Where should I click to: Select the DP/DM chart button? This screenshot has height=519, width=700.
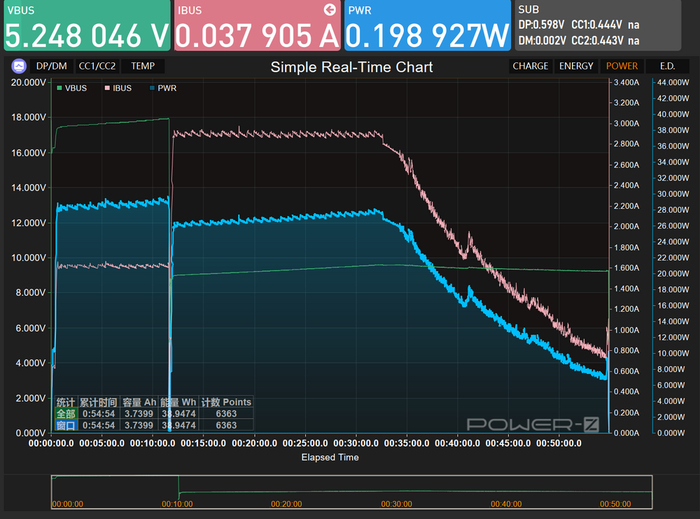point(52,66)
